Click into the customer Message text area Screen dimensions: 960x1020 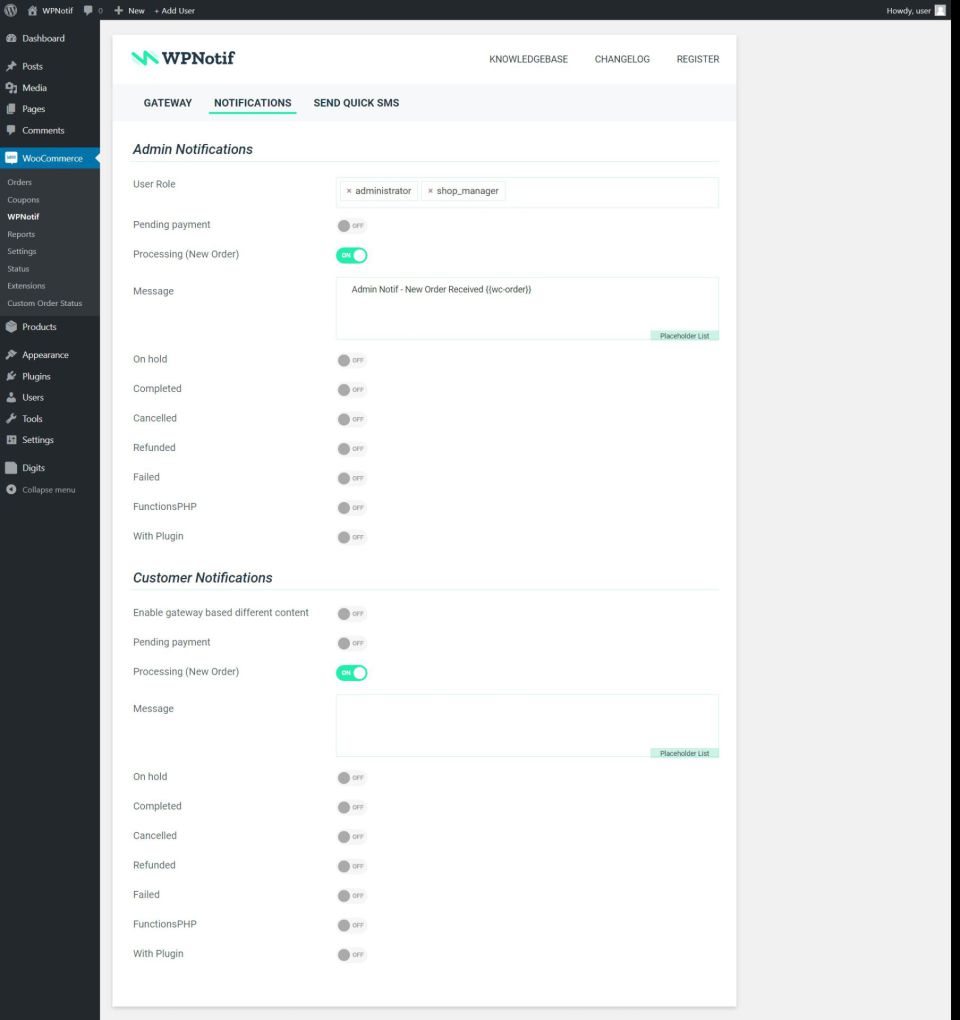527,720
